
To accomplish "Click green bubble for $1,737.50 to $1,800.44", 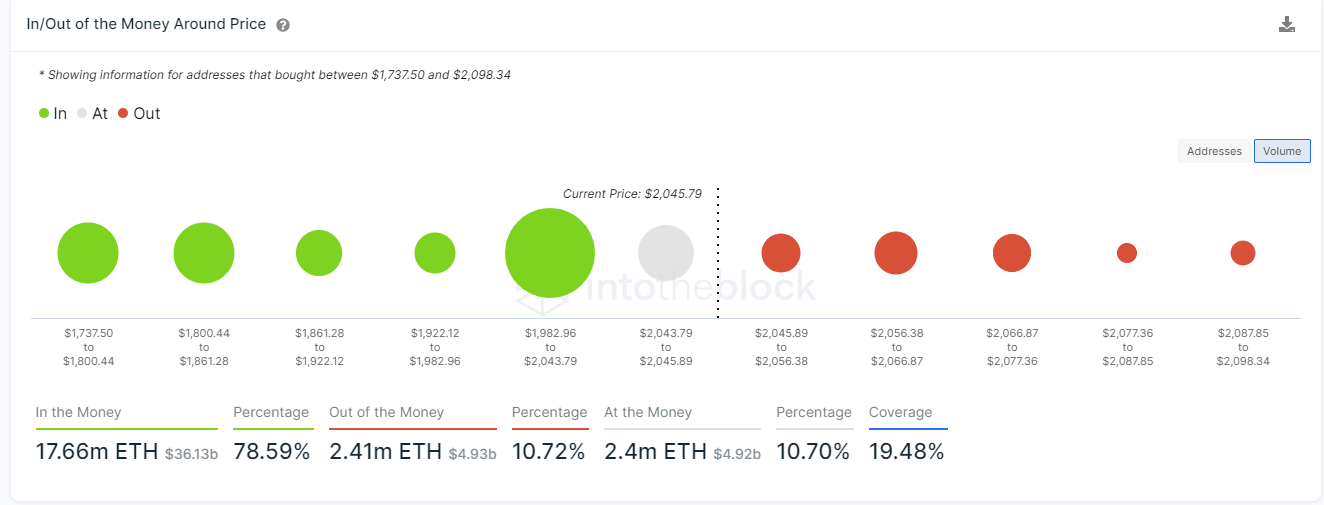I will pos(88,253).
